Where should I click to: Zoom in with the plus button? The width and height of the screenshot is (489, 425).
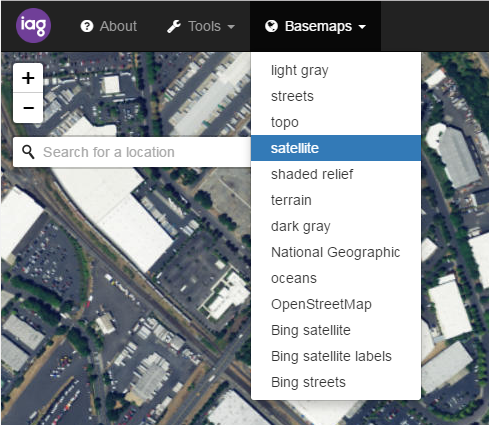click(28, 78)
